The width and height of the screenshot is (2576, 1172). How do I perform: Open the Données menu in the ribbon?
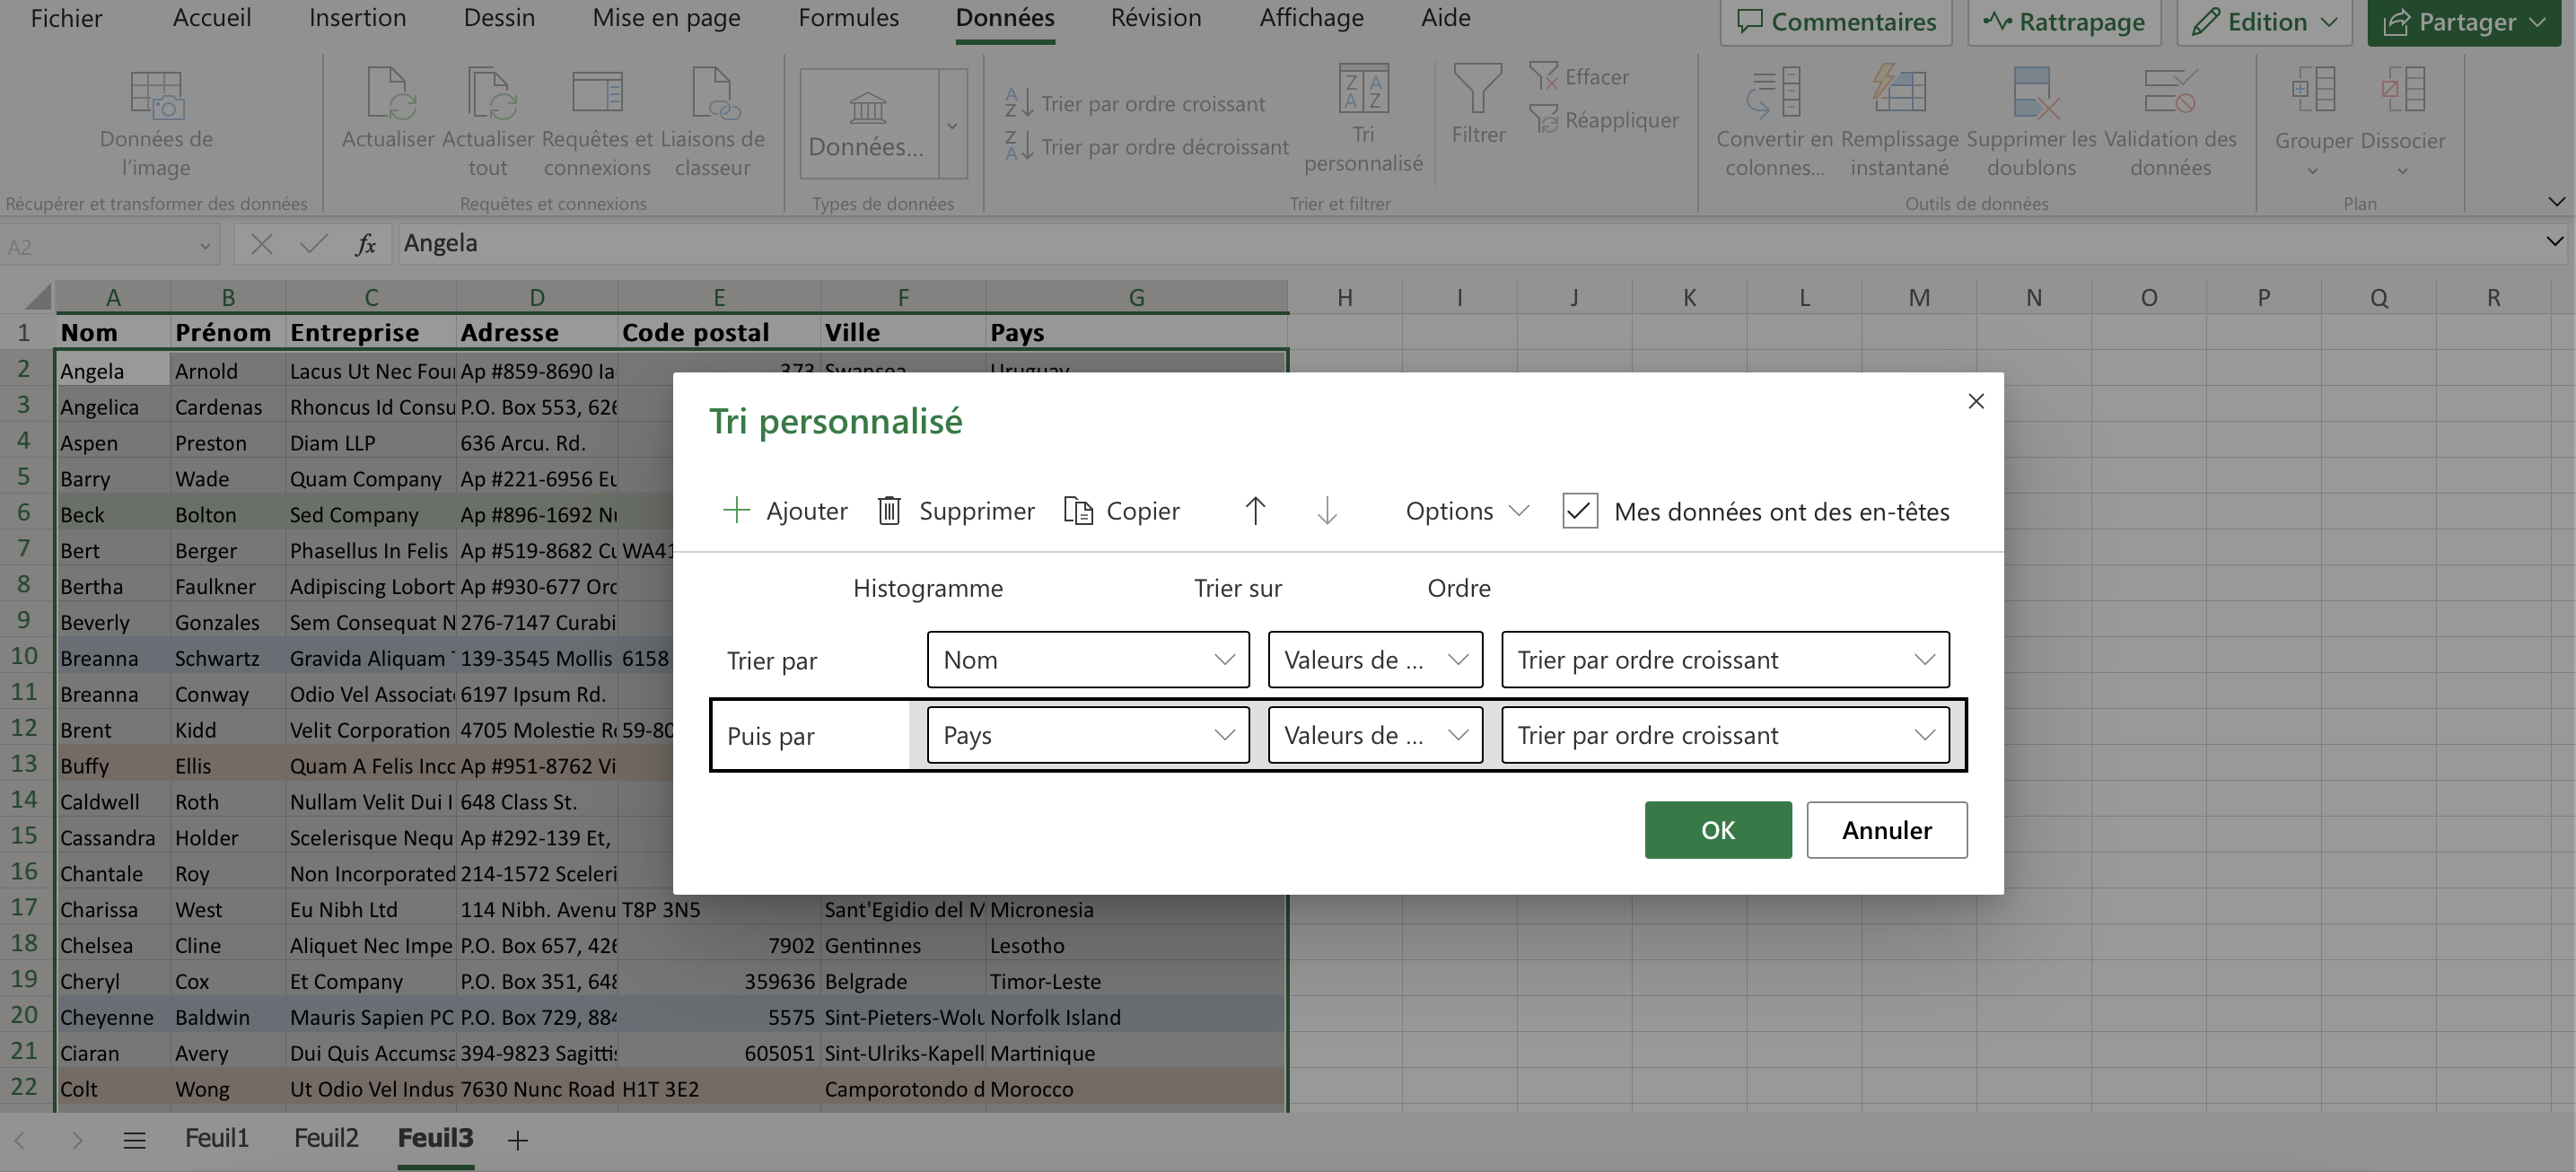[1003, 16]
